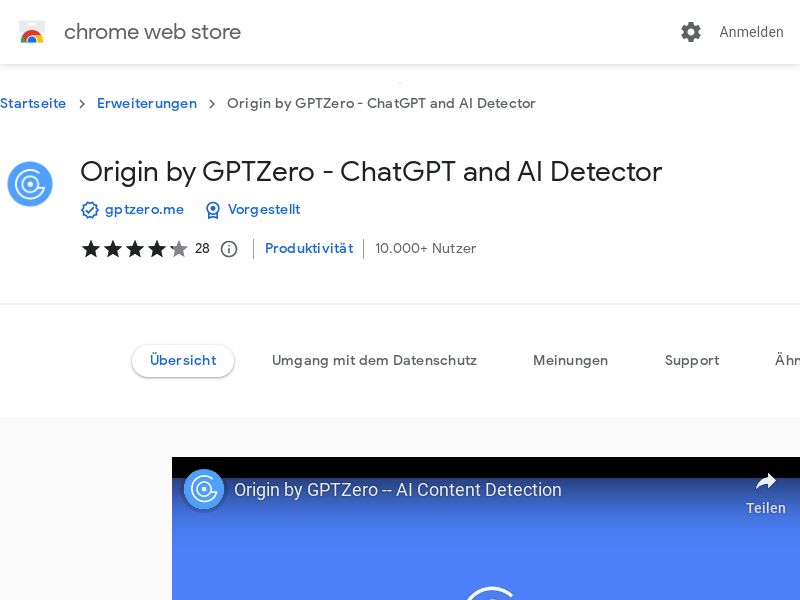
Task: Click the video channel avatar icon
Action: pos(204,489)
